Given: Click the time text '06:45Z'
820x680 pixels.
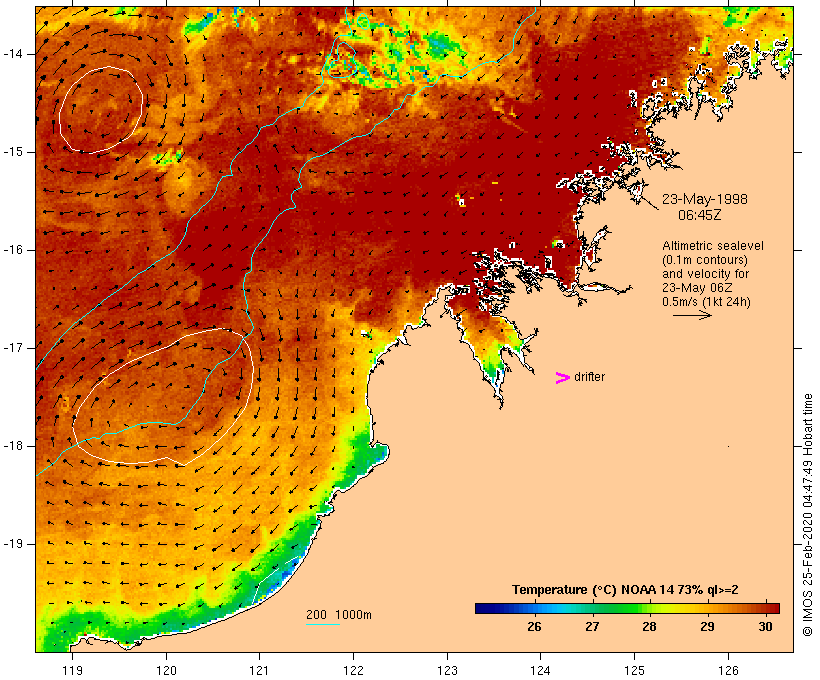Looking at the screenshot, I should 700,215.
